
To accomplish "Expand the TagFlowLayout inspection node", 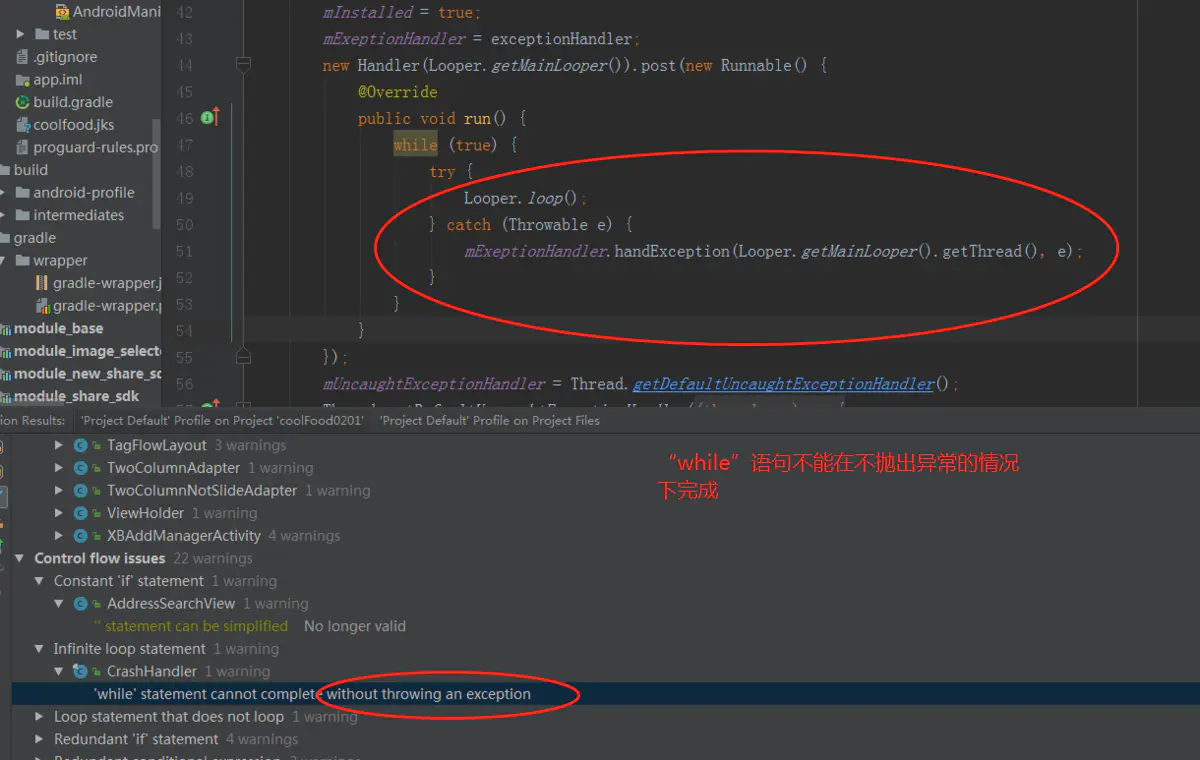I will pos(59,445).
